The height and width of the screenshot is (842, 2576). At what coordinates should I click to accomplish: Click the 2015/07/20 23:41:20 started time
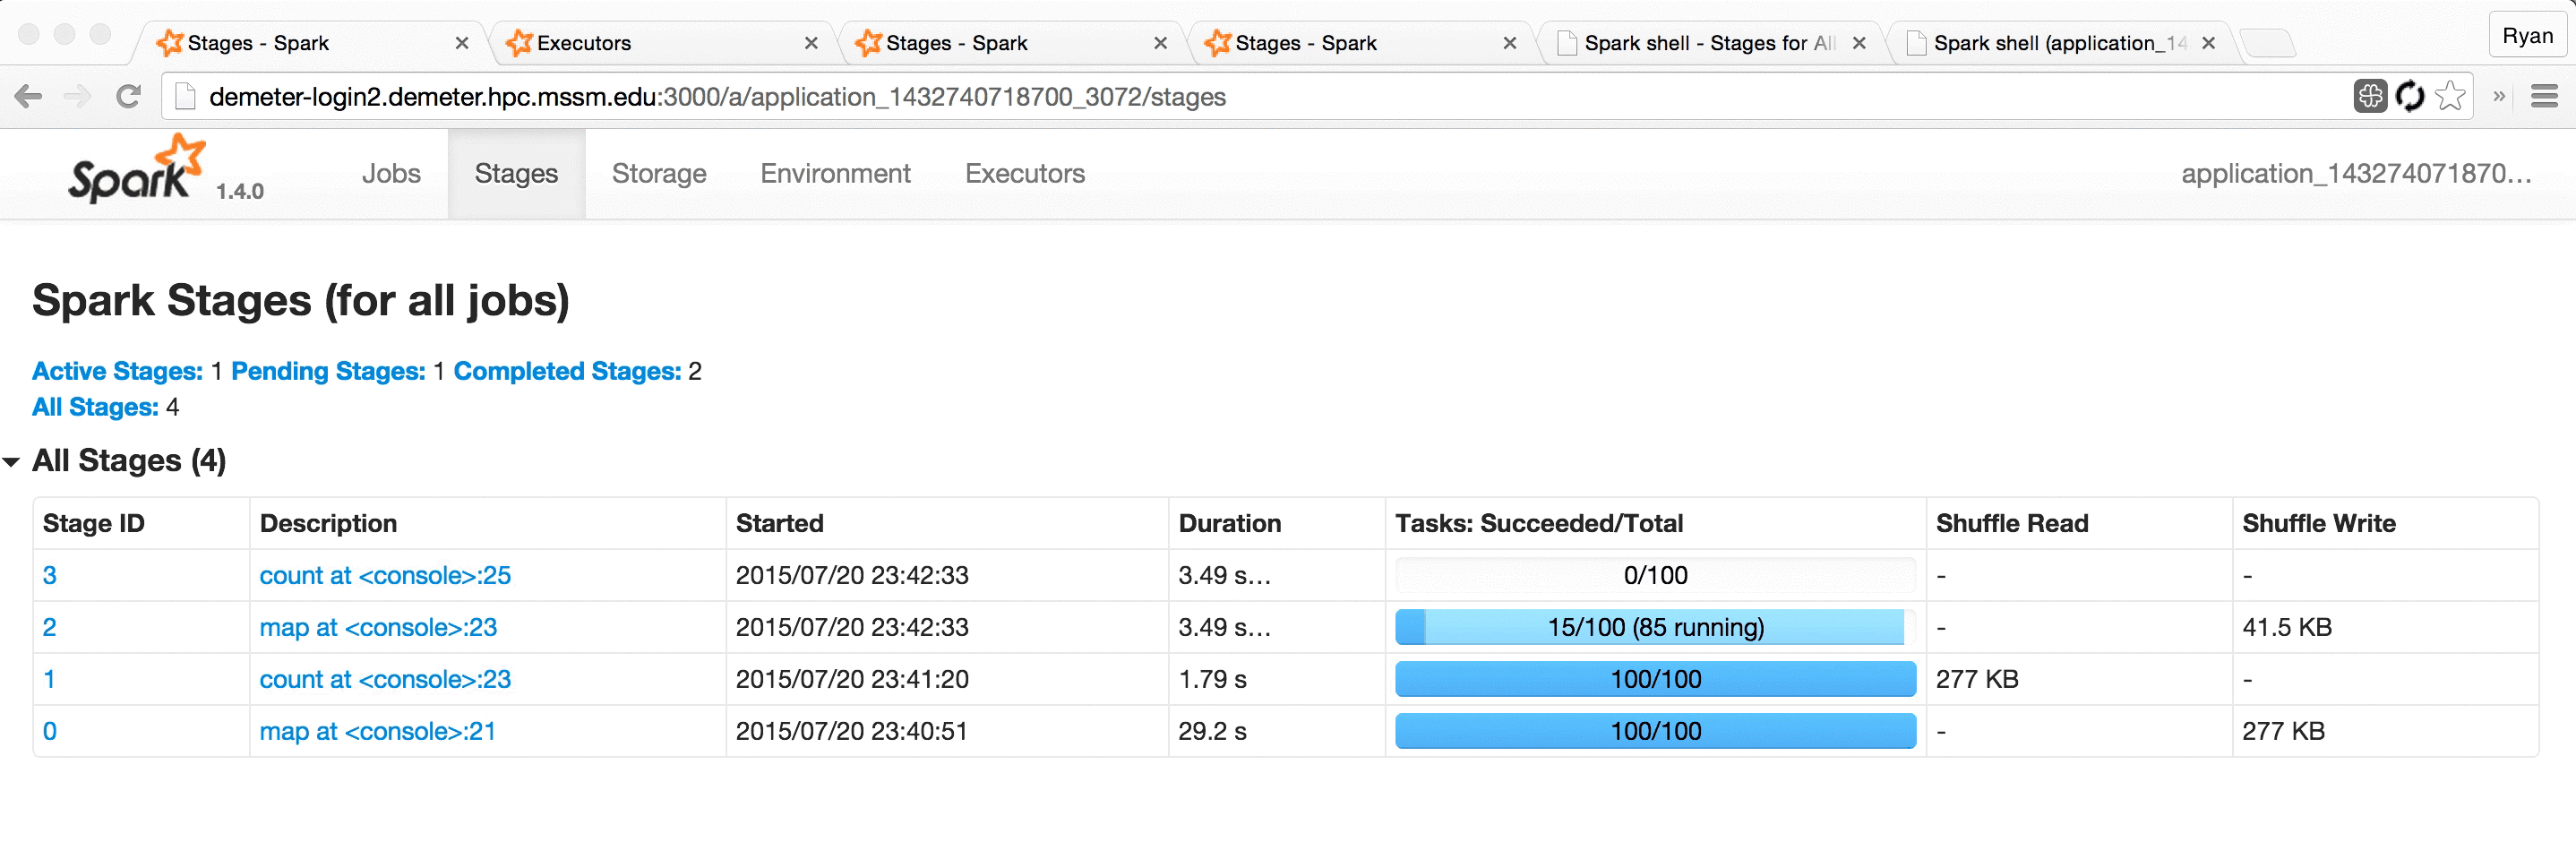point(852,679)
